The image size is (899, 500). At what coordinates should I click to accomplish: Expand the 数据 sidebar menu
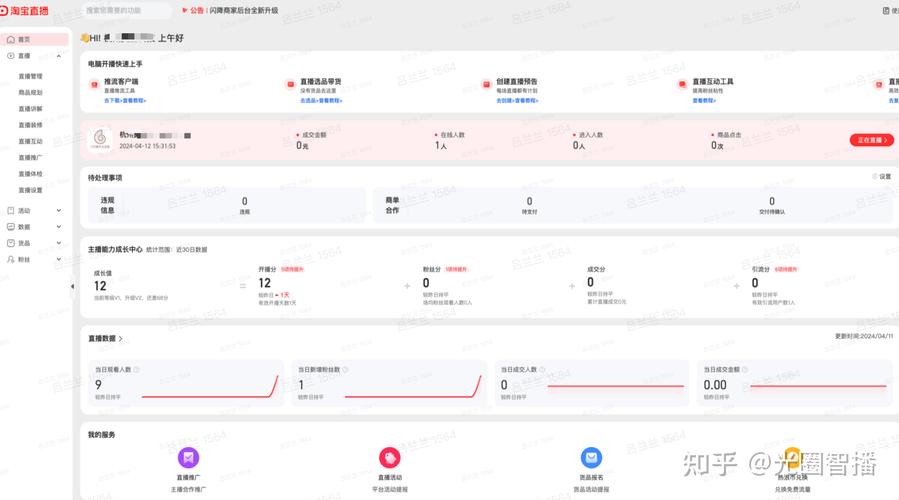(x=59, y=227)
